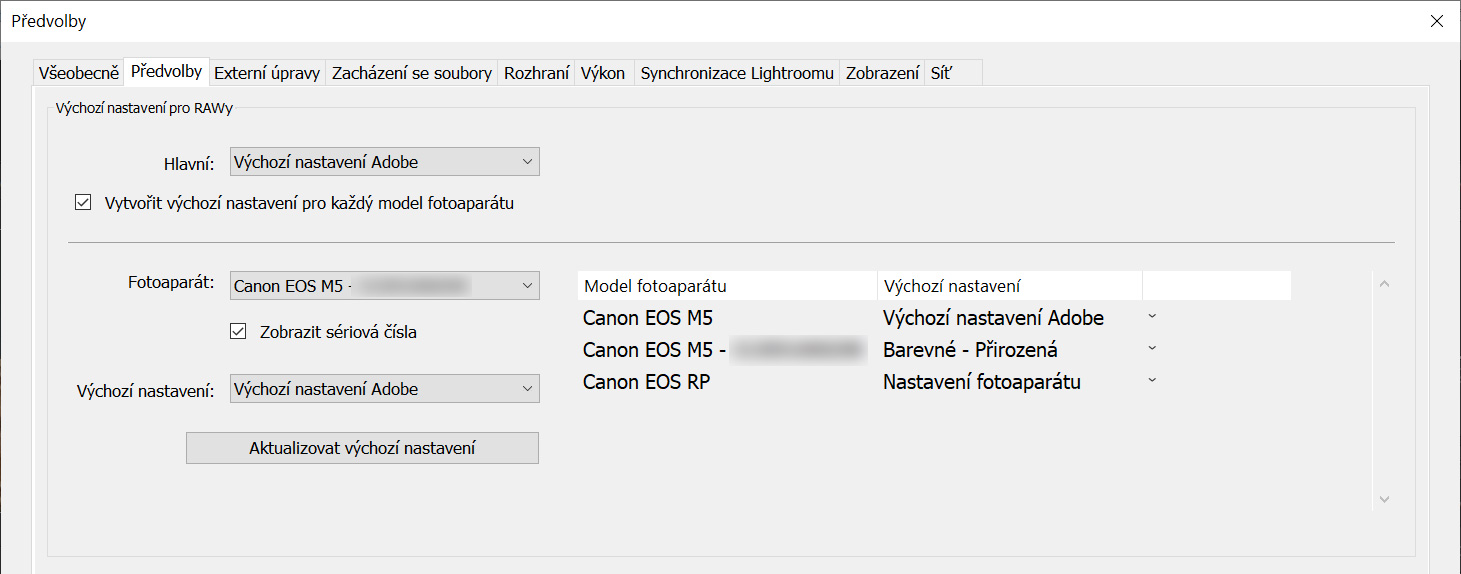Screen dimensions: 1461x574
Task: Click the Nastavení fotoaparátu cell
Action: 982,382
